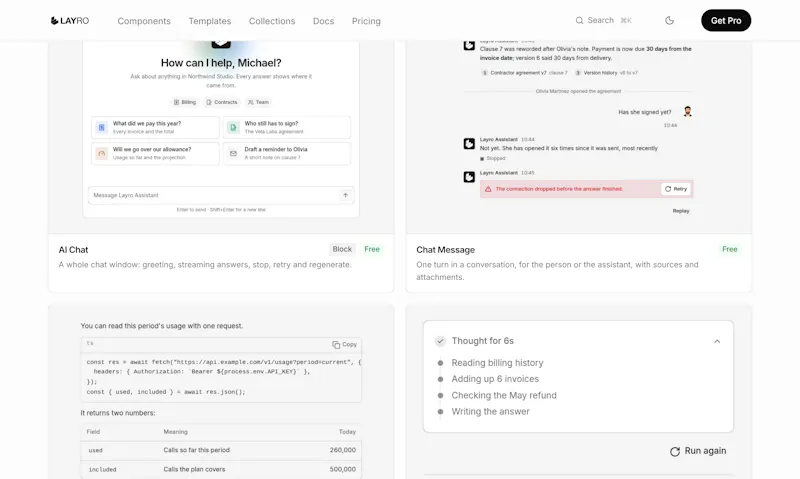The image size is (800, 479).
Task: Click the user avatar next to 'Has she signed yet?'
Action: [x=687, y=112]
